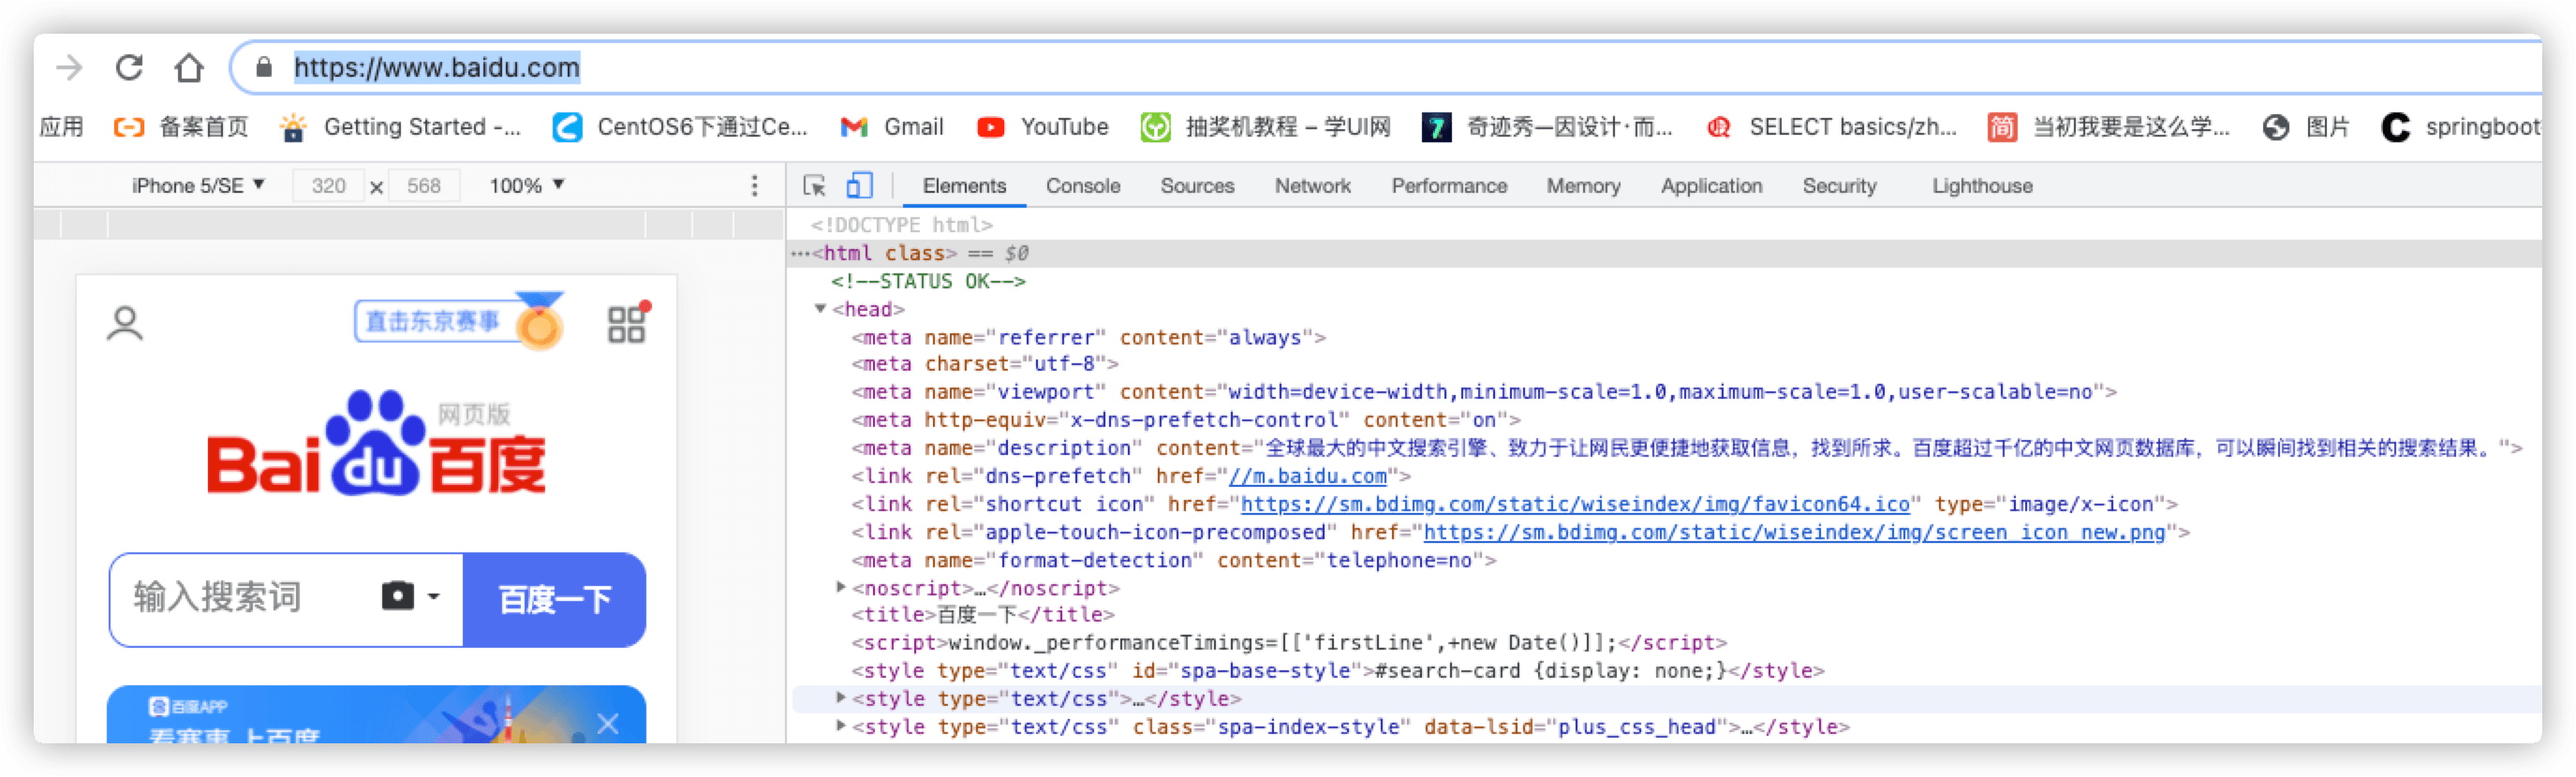Click the camera image search icon
This screenshot has width=2576, height=777.
[398, 597]
